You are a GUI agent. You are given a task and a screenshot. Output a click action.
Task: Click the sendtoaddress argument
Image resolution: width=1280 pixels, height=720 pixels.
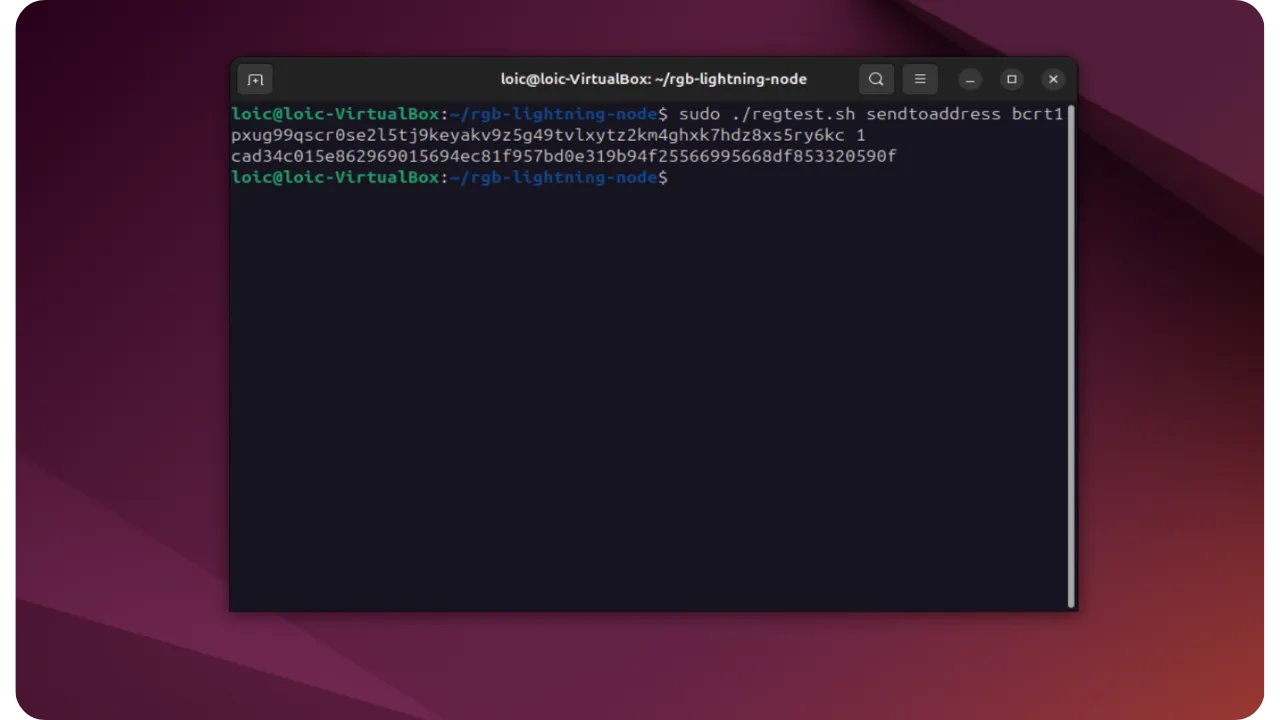tap(933, 114)
